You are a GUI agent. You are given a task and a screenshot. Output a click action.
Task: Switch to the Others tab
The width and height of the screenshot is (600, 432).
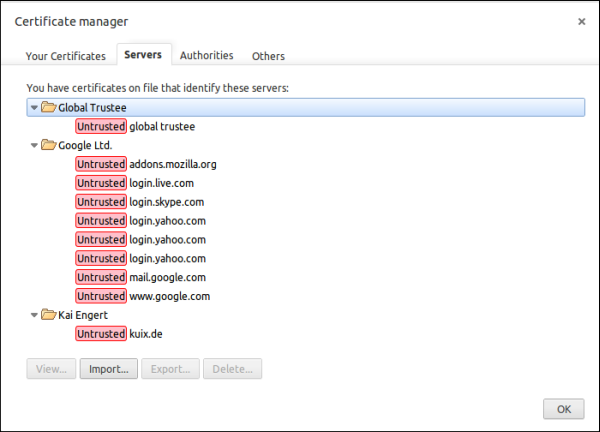pyautogui.click(x=268, y=56)
